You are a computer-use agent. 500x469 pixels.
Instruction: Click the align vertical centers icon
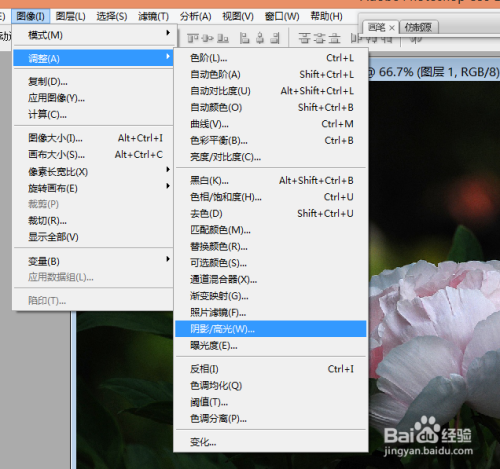tap(208, 38)
